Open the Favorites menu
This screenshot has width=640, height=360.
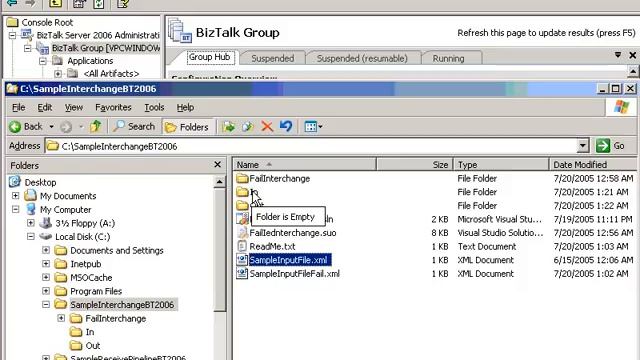[x=113, y=107]
